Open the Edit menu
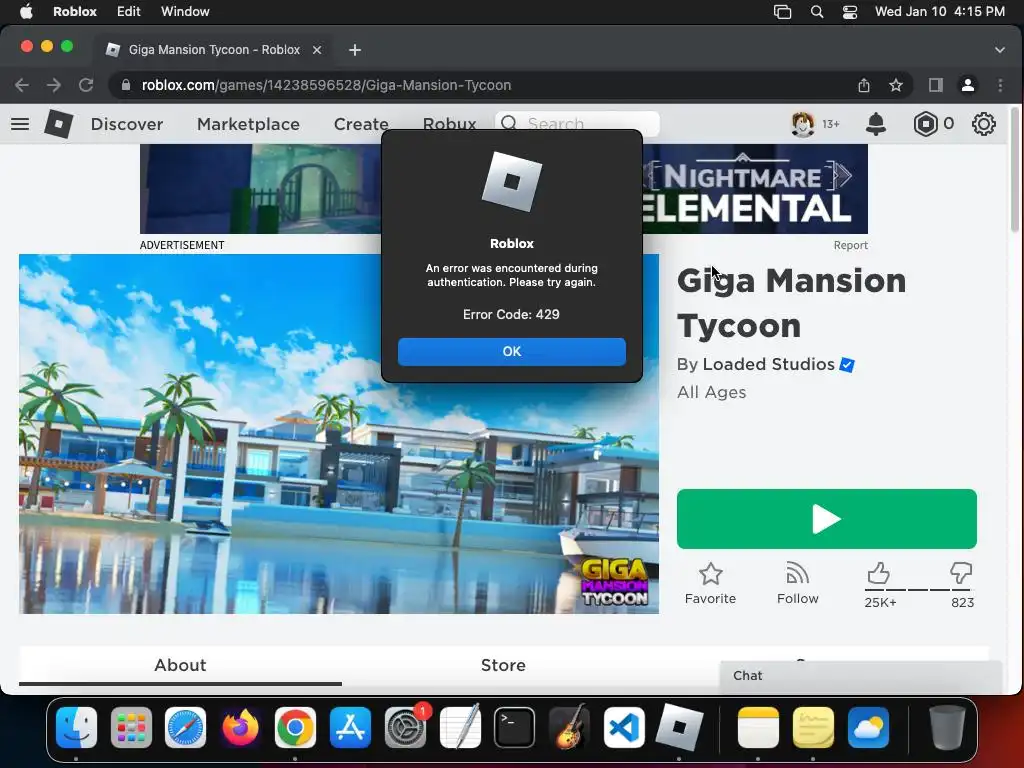This screenshot has height=768, width=1024. coord(128,11)
